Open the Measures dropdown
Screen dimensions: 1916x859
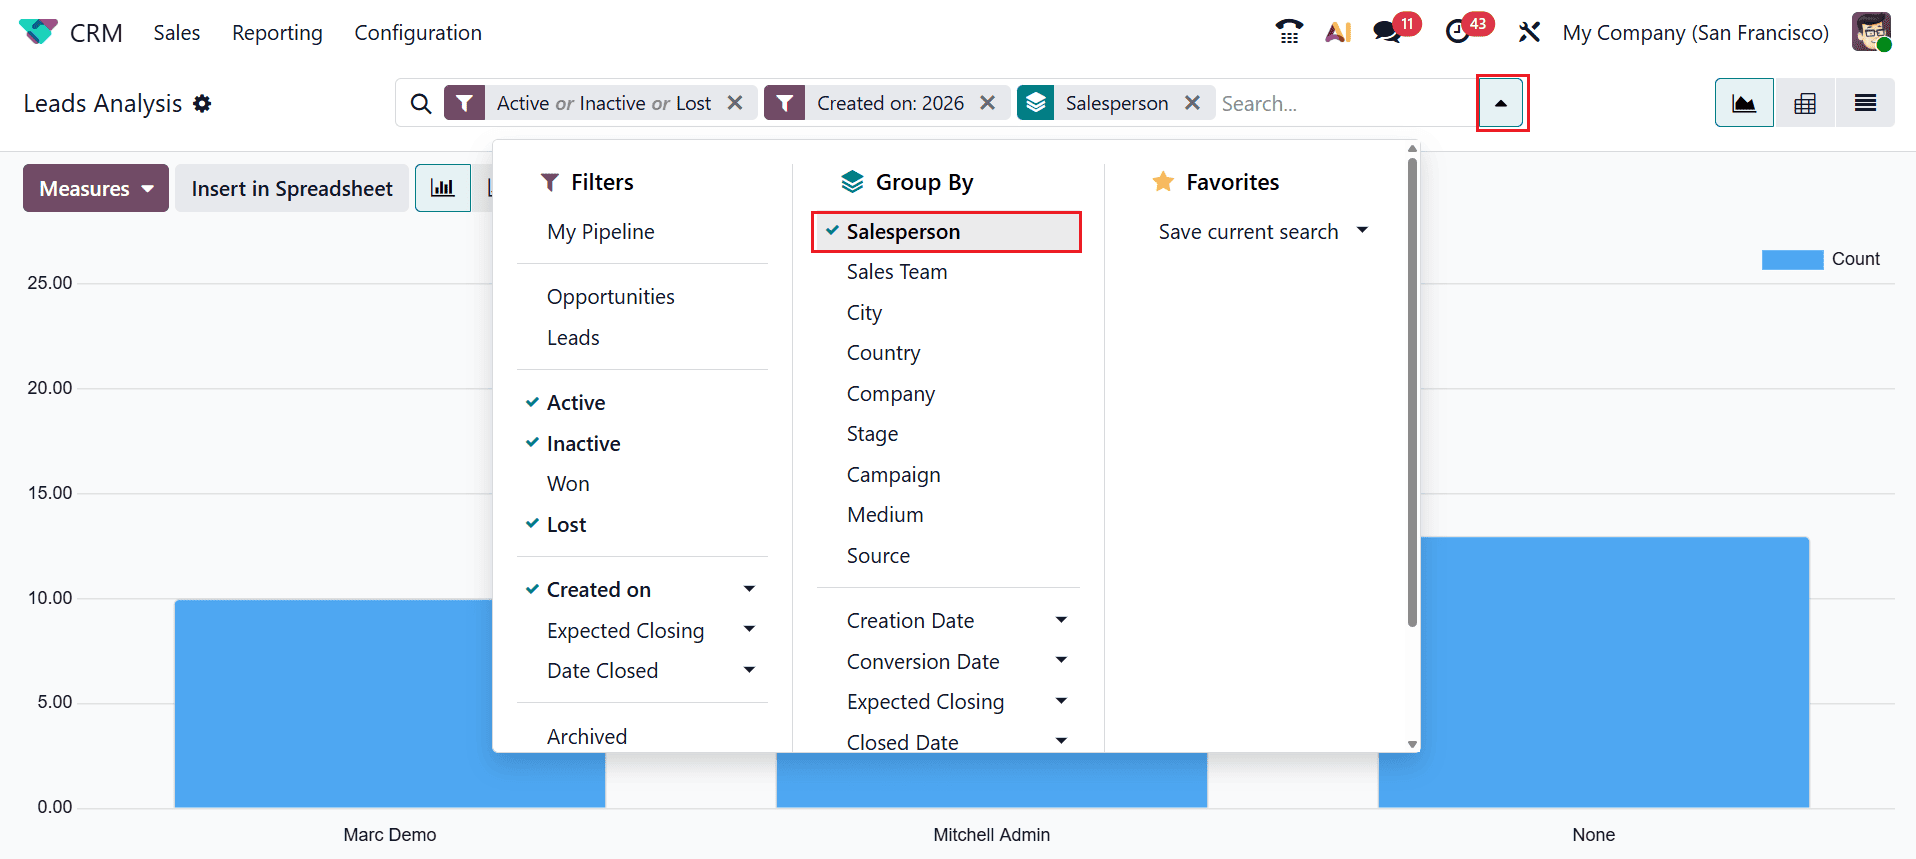point(96,188)
